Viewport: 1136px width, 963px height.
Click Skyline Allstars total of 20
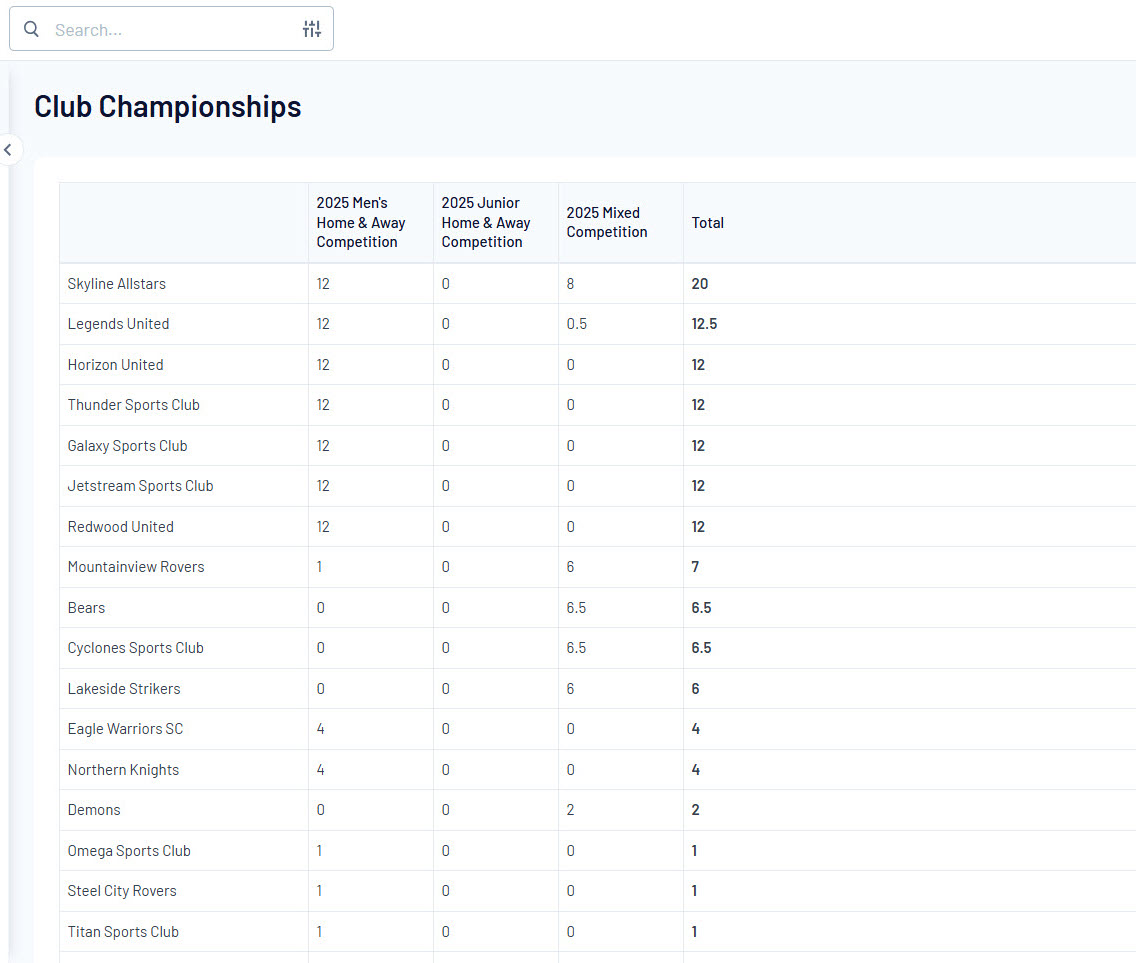pos(700,284)
